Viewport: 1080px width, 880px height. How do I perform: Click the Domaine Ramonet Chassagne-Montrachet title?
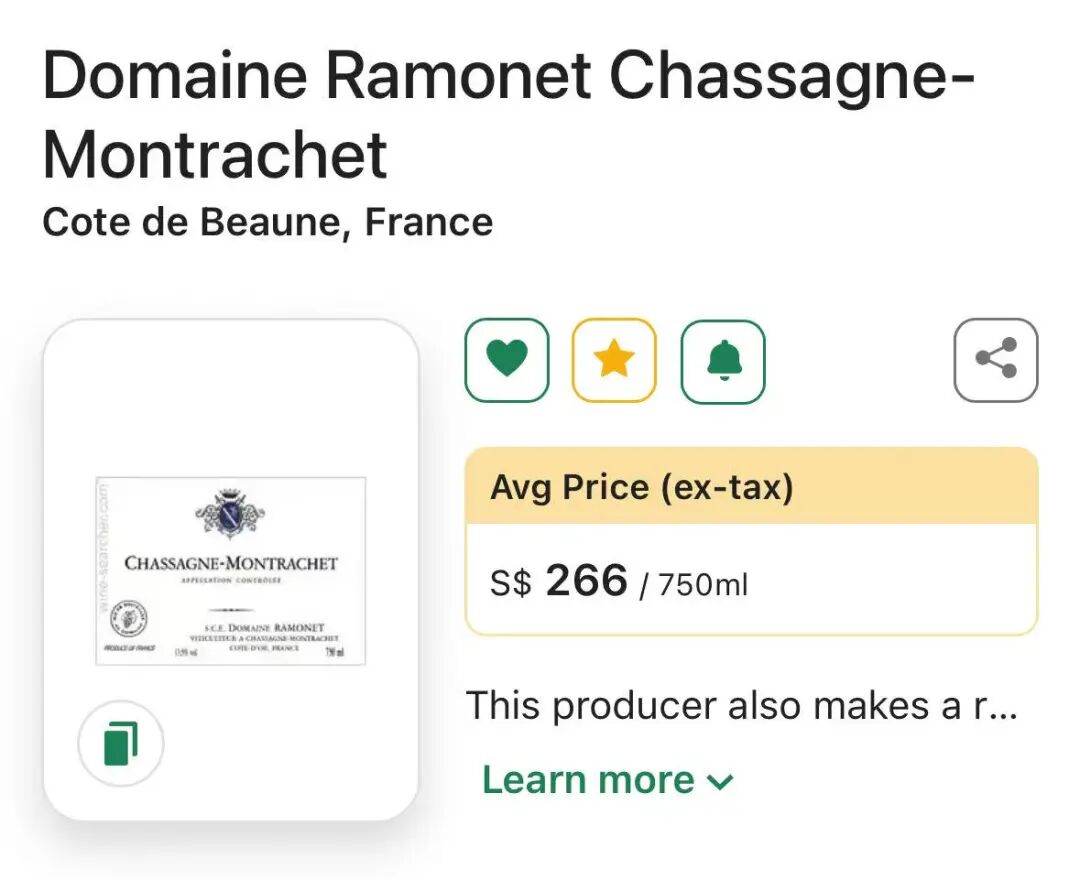click(508, 116)
